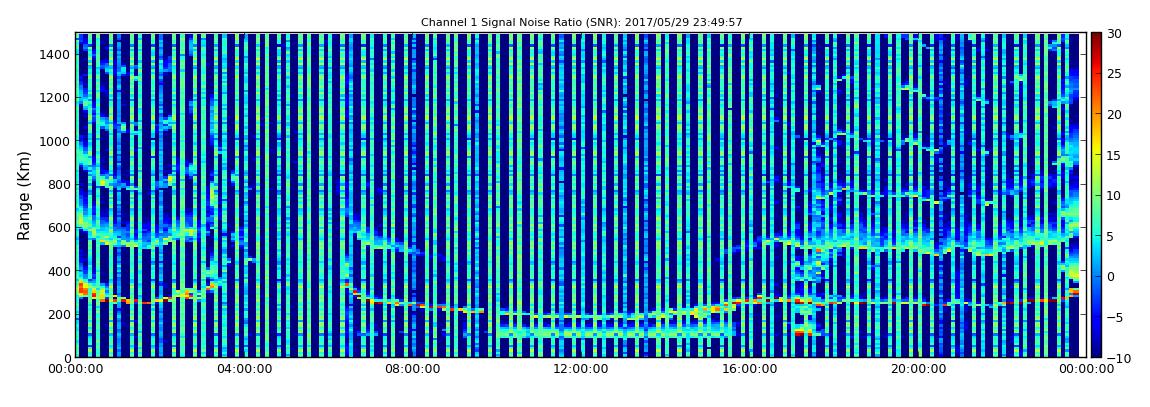Click the plot title "Channel 1 Signal Noise Ratio (SNR): 2017/05/29 23:49:57"
This screenshot has width=1150, height=407.
(x=582, y=23)
